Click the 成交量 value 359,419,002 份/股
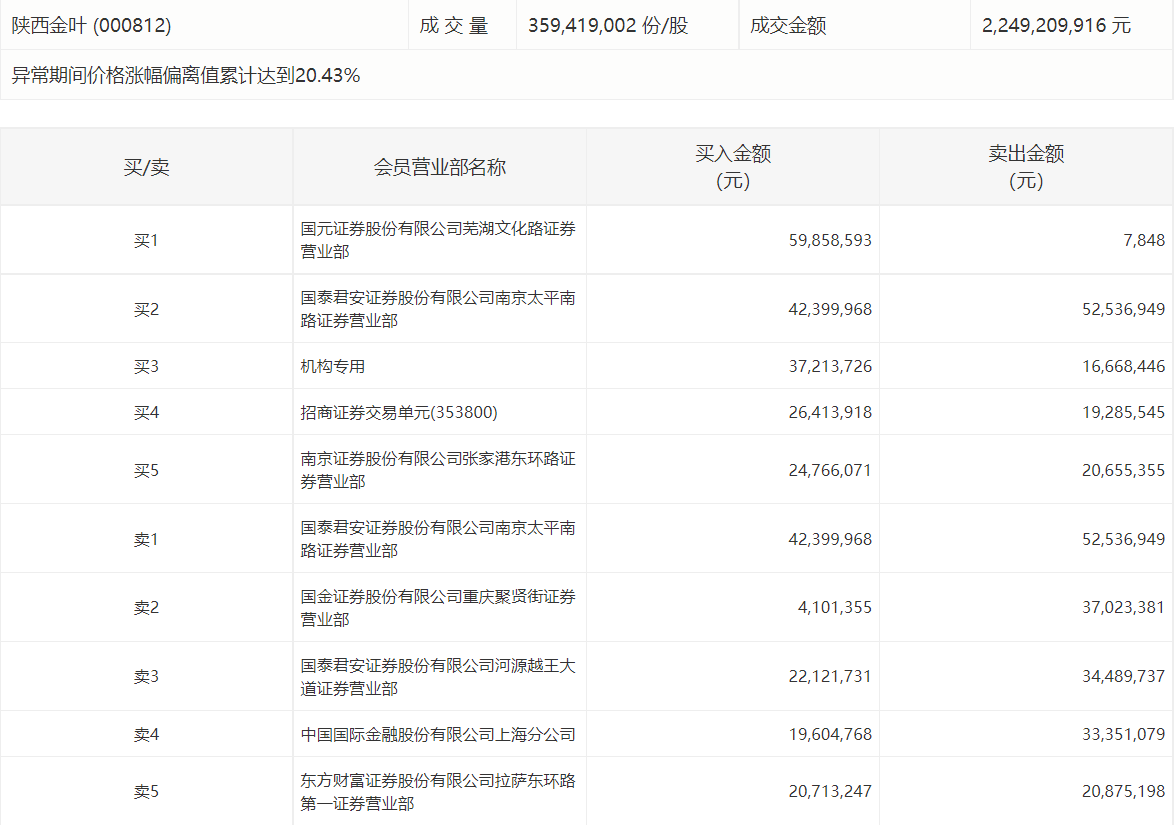This screenshot has width=1174, height=825. pos(608,26)
